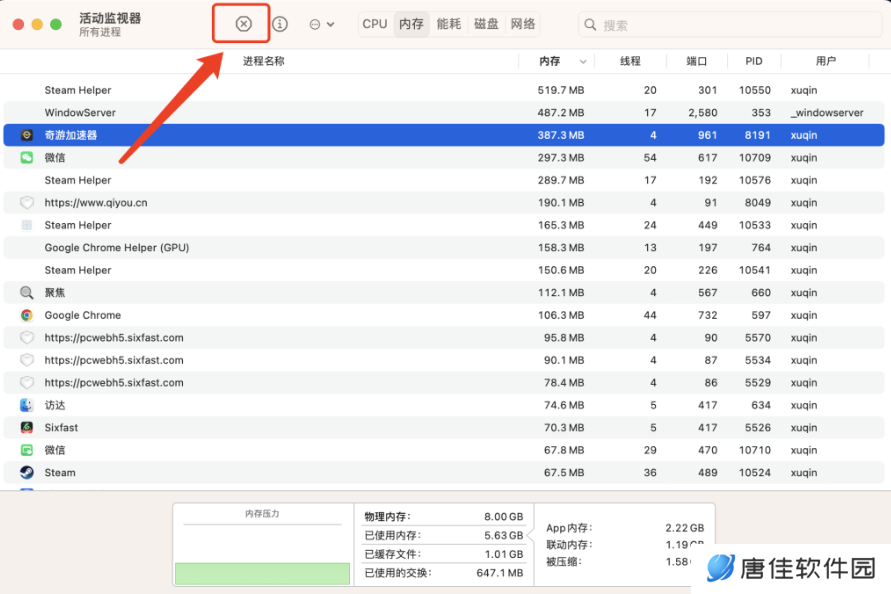This screenshot has height=594, width=891.
Task: Show the 网络 tab
Action: pos(523,24)
